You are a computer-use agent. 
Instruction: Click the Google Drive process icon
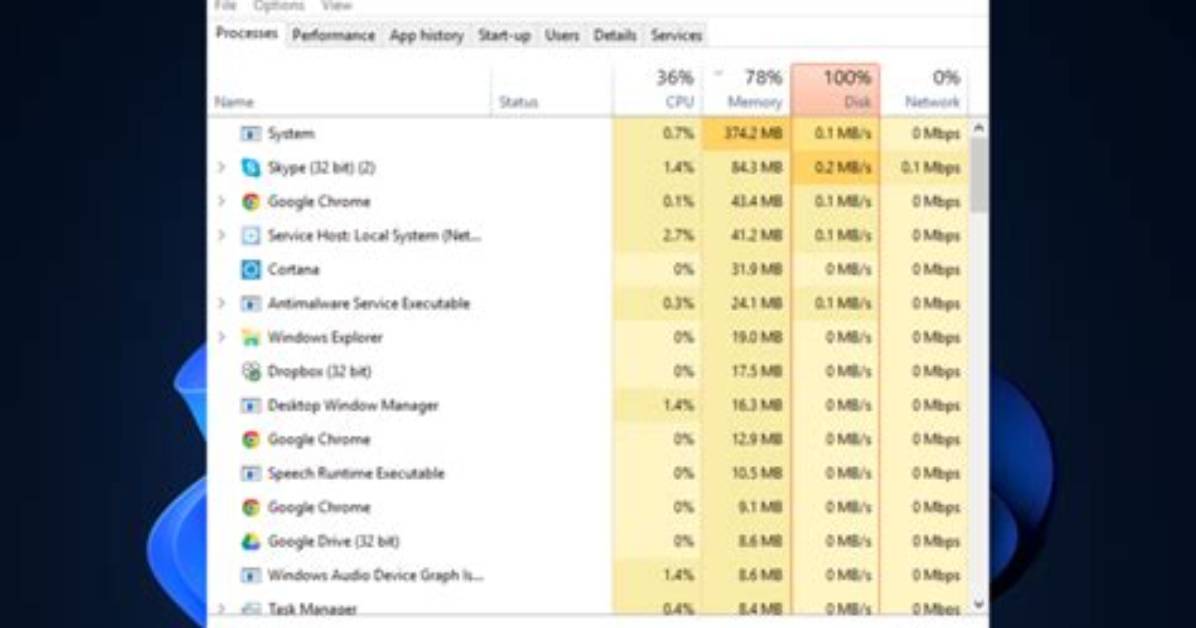point(250,541)
